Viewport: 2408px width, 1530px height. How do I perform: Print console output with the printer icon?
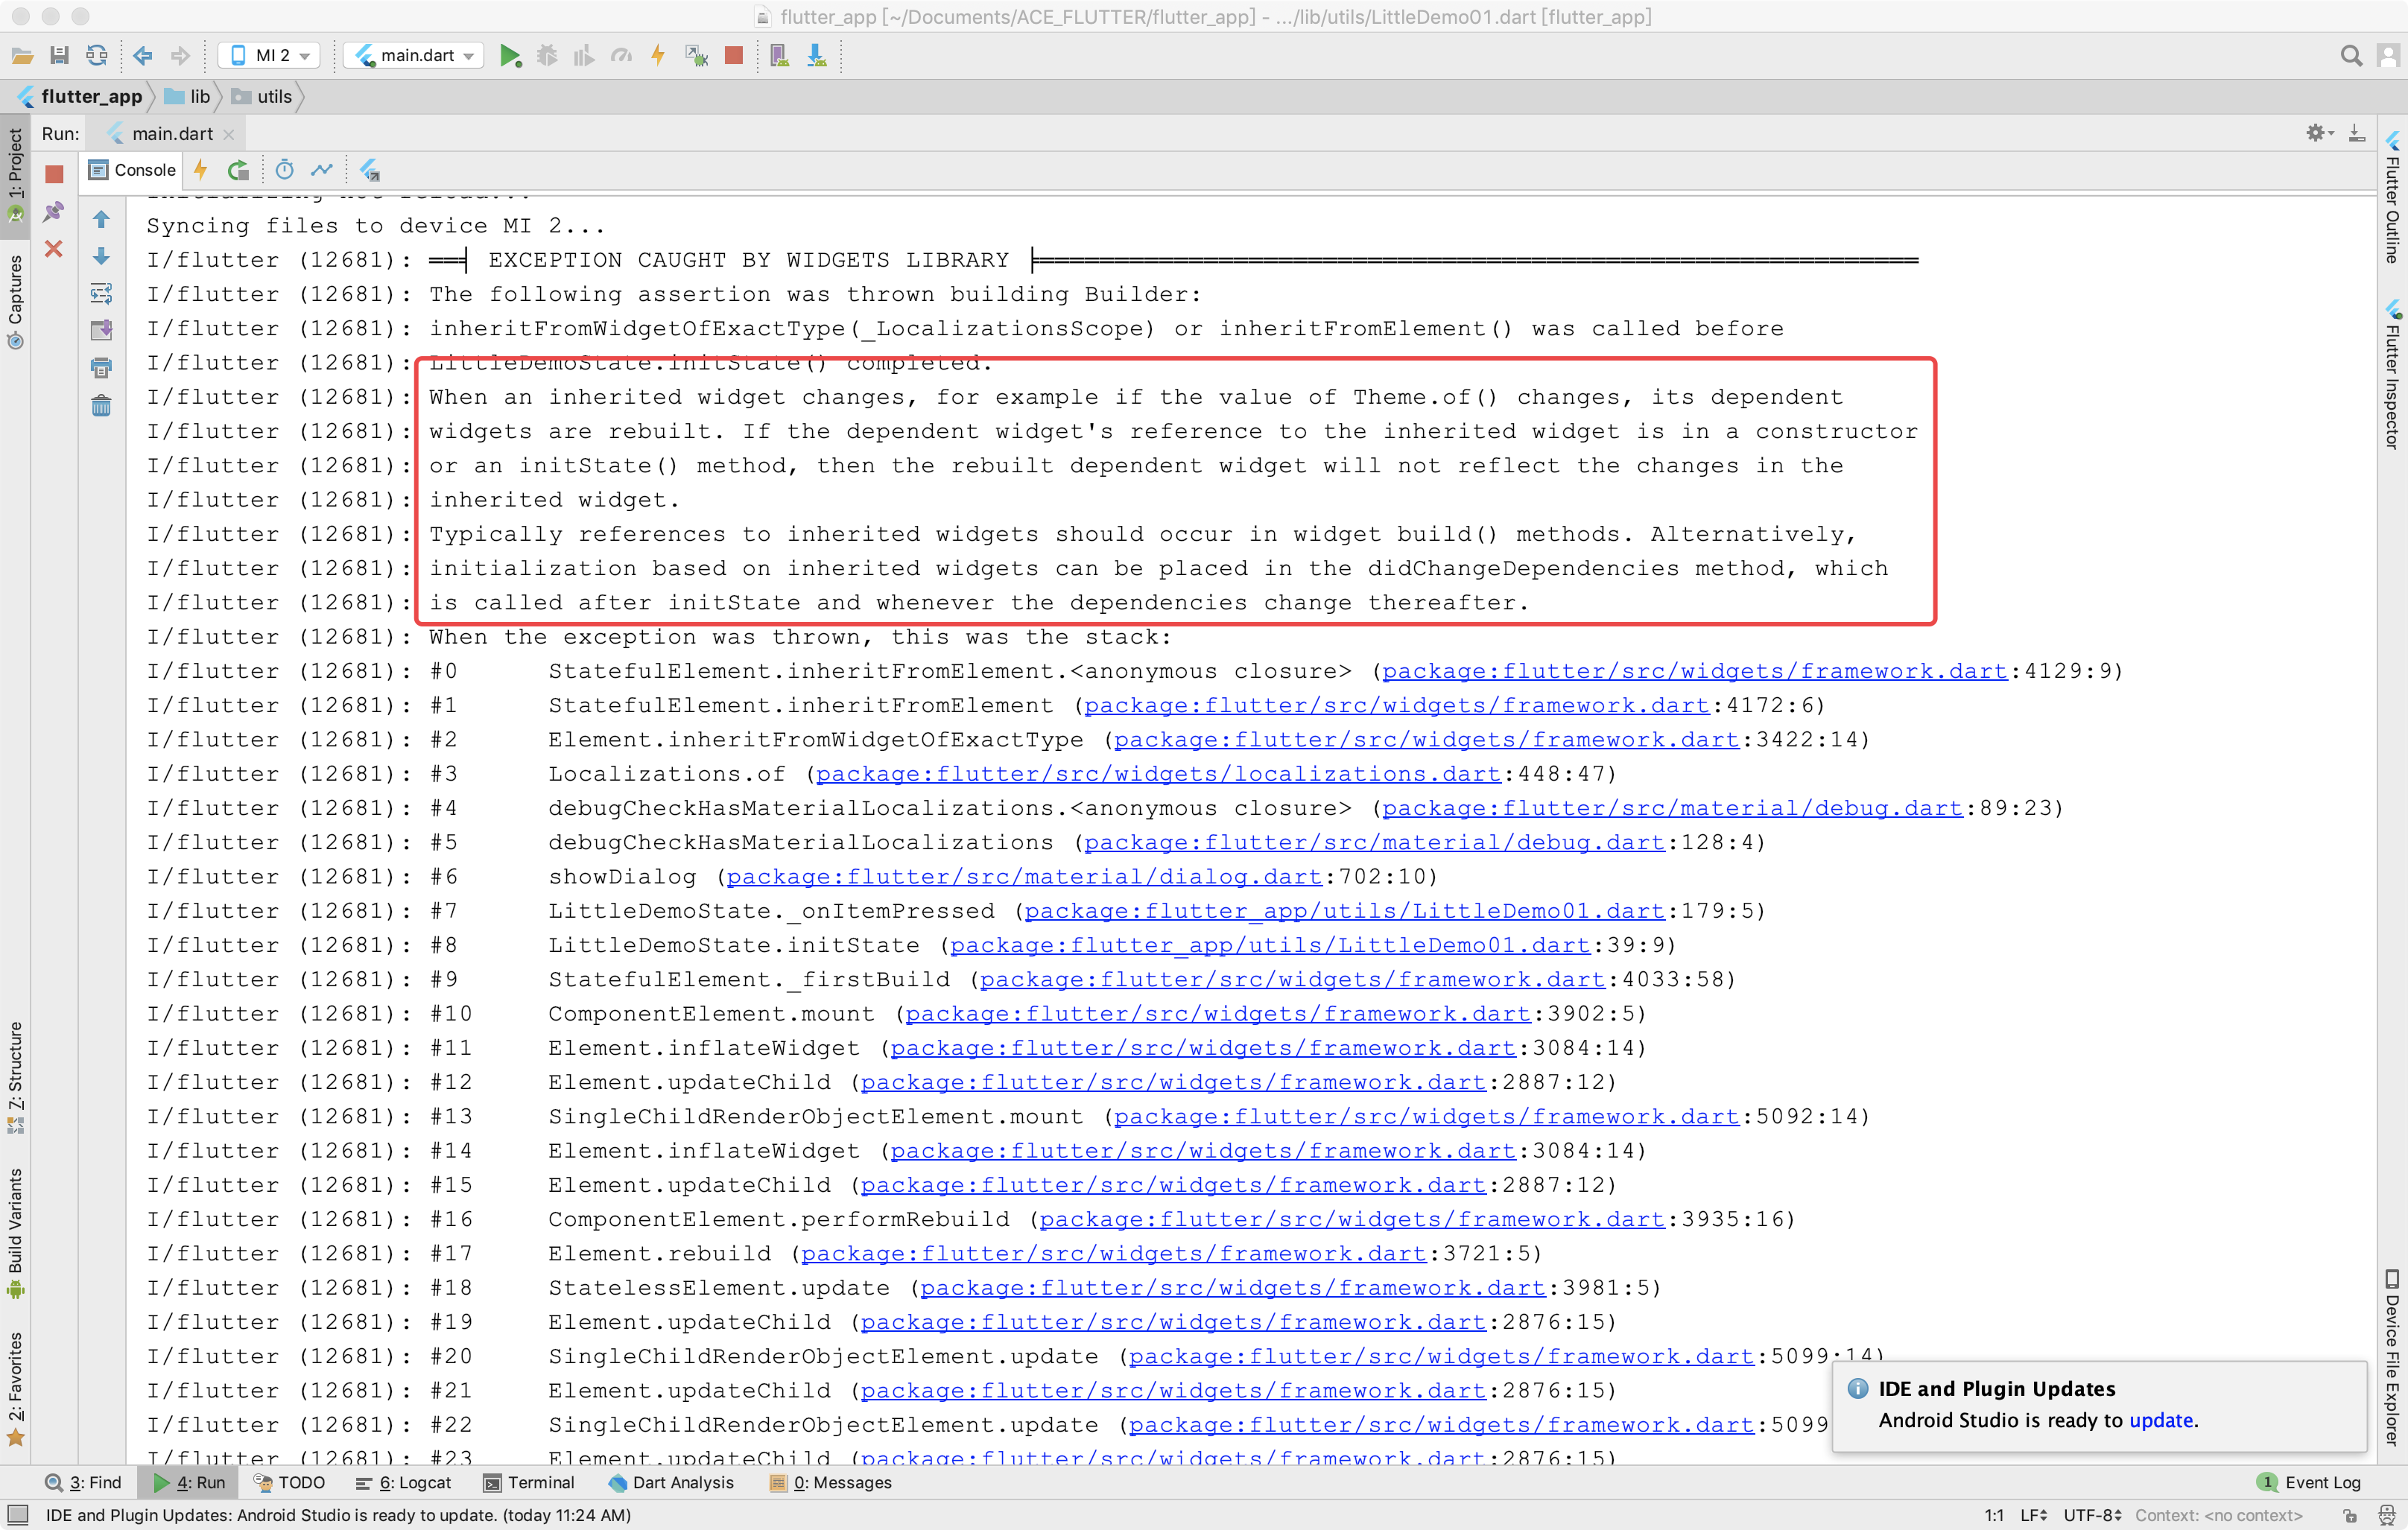(101, 368)
